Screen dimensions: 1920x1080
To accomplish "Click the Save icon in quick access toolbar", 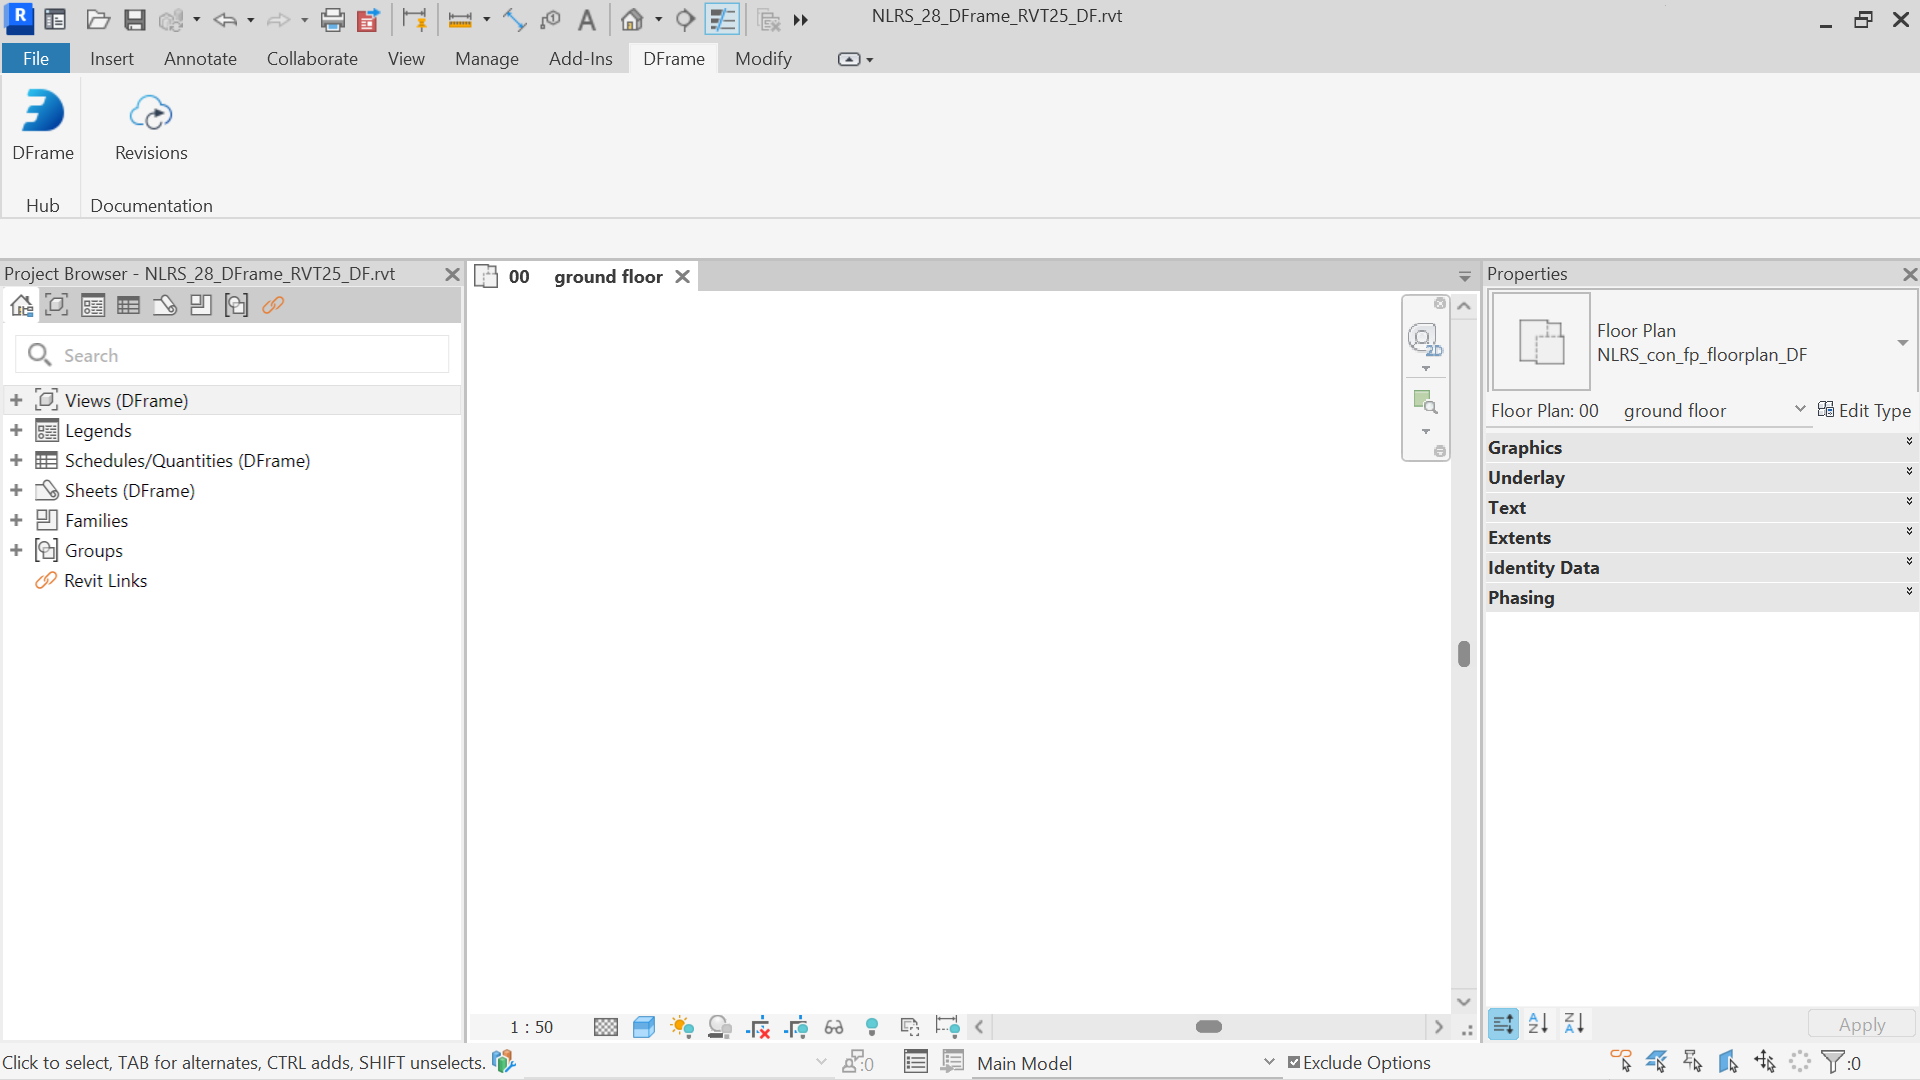I will 135,19.
